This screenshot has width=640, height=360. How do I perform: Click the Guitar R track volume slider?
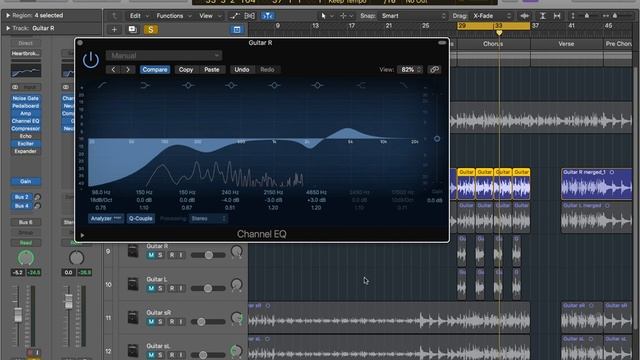(208, 255)
